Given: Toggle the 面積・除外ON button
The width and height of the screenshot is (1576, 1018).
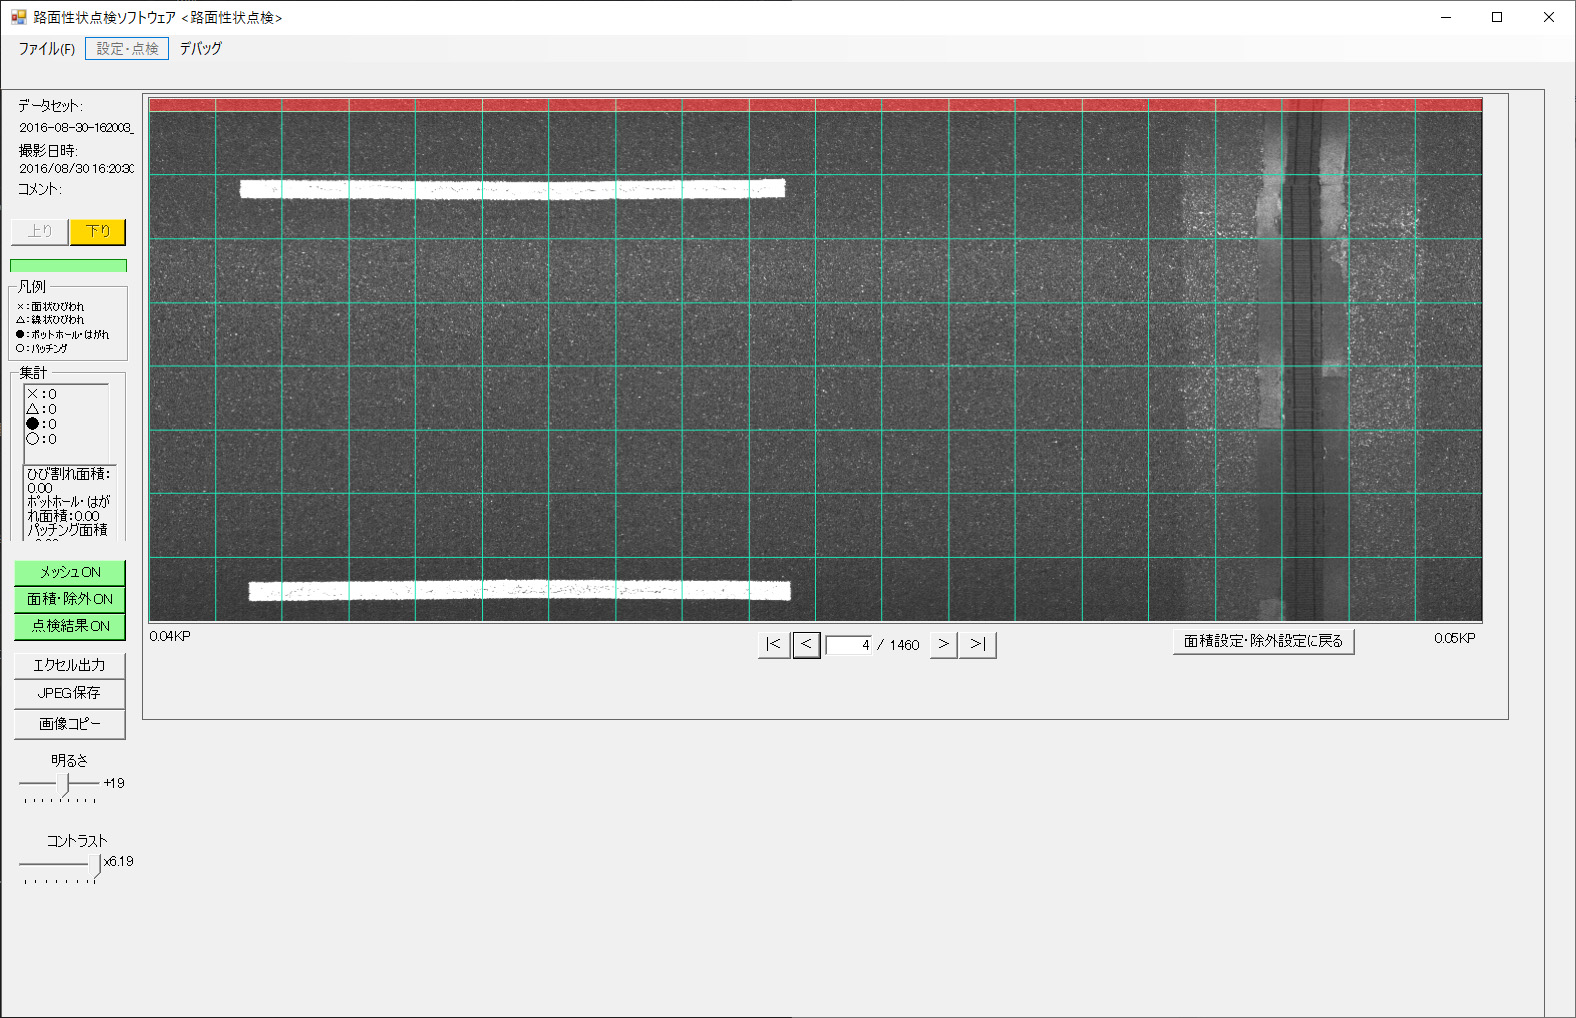Looking at the screenshot, I should pos(70,599).
